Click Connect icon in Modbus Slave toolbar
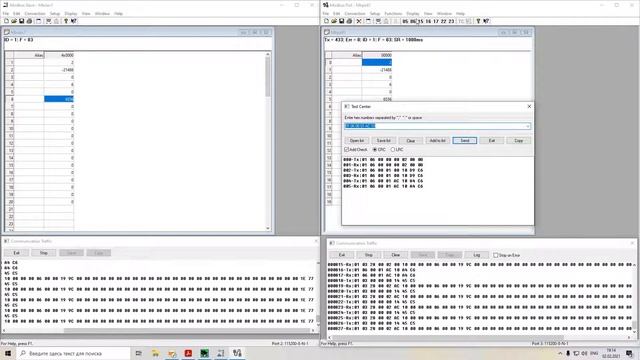The height and width of the screenshot is (360, 640). tap(49, 21)
